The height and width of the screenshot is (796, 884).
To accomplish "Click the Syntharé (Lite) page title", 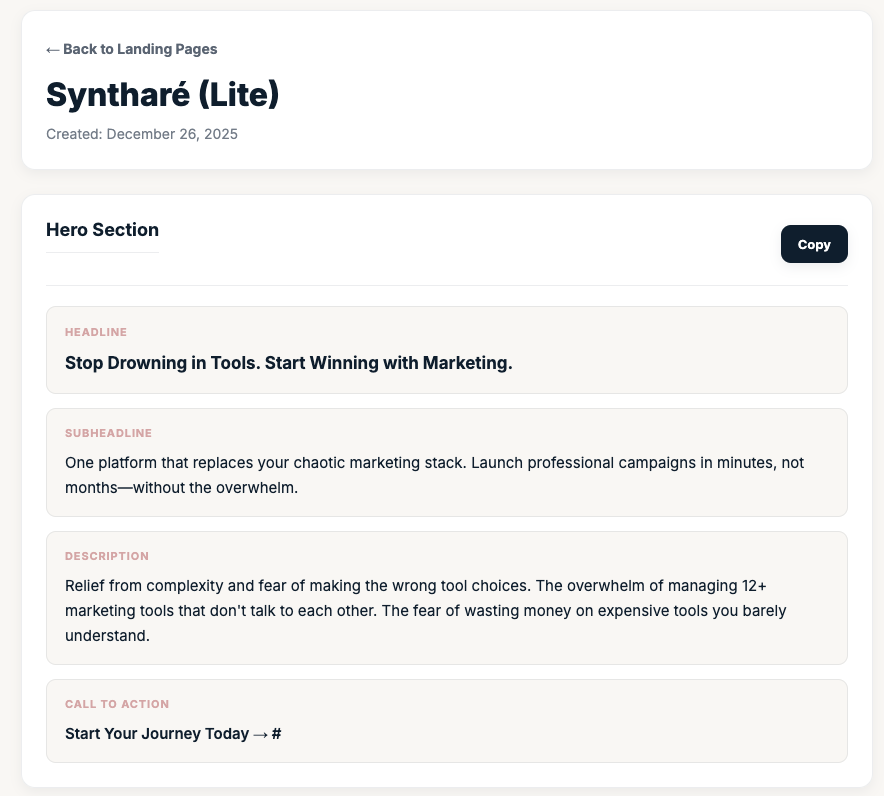I will pos(162,95).
